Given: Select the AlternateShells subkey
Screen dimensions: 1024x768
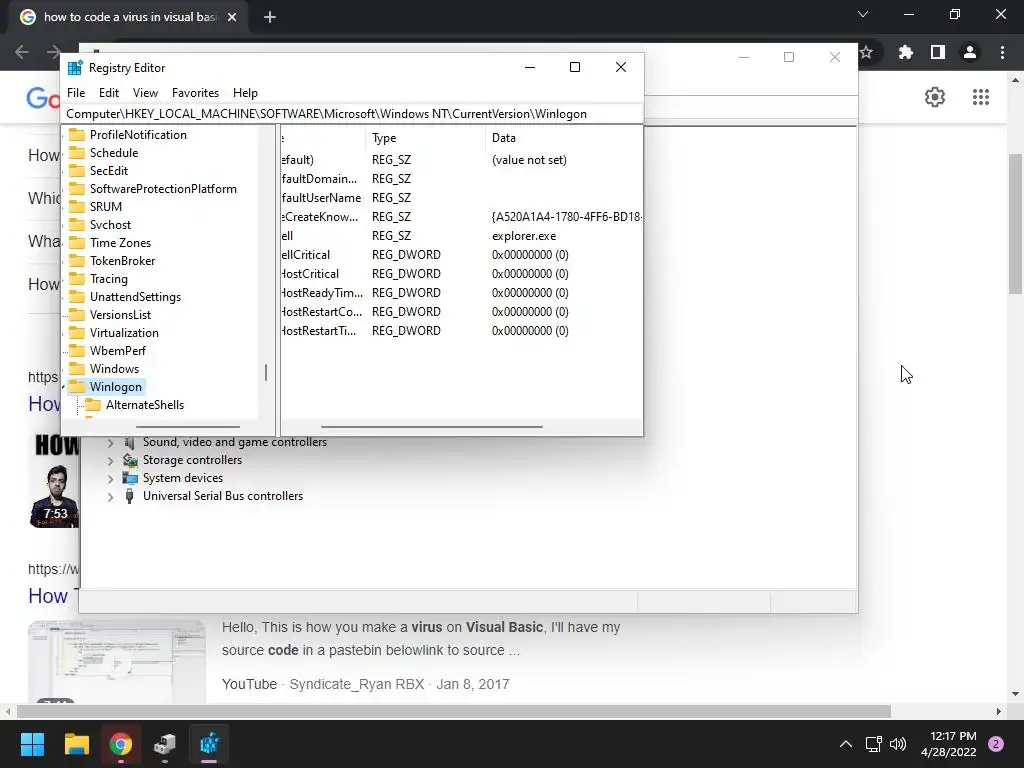Looking at the screenshot, I should (x=144, y=405).
